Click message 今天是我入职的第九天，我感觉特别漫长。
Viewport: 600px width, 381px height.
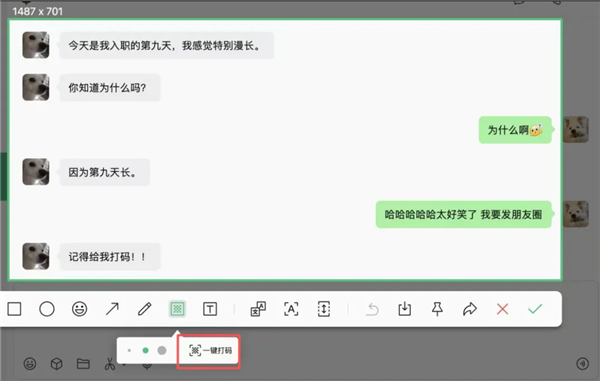click(166, 46)
